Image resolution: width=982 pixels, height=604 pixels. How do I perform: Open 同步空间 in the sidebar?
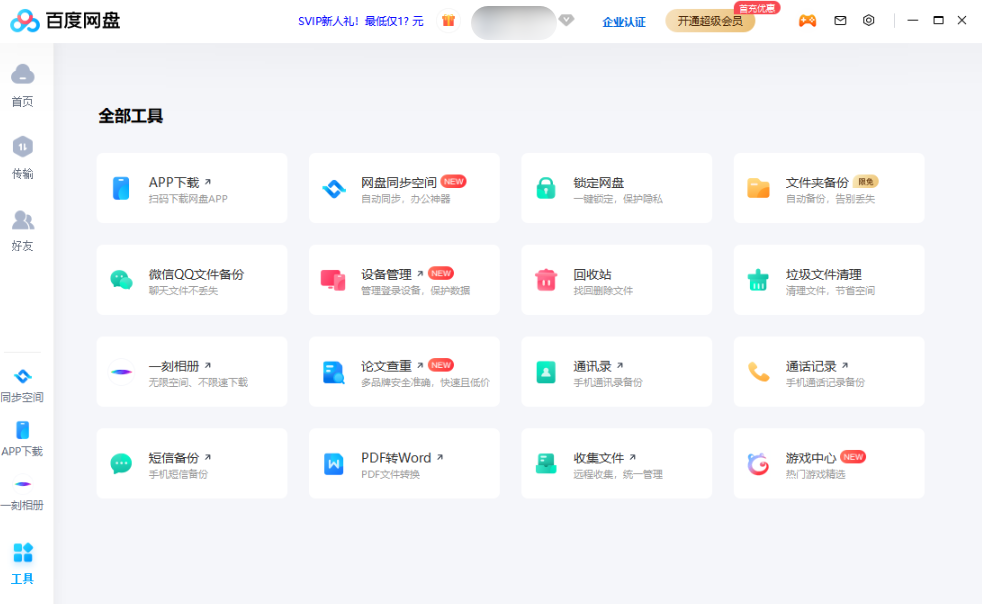coord(23,385)
